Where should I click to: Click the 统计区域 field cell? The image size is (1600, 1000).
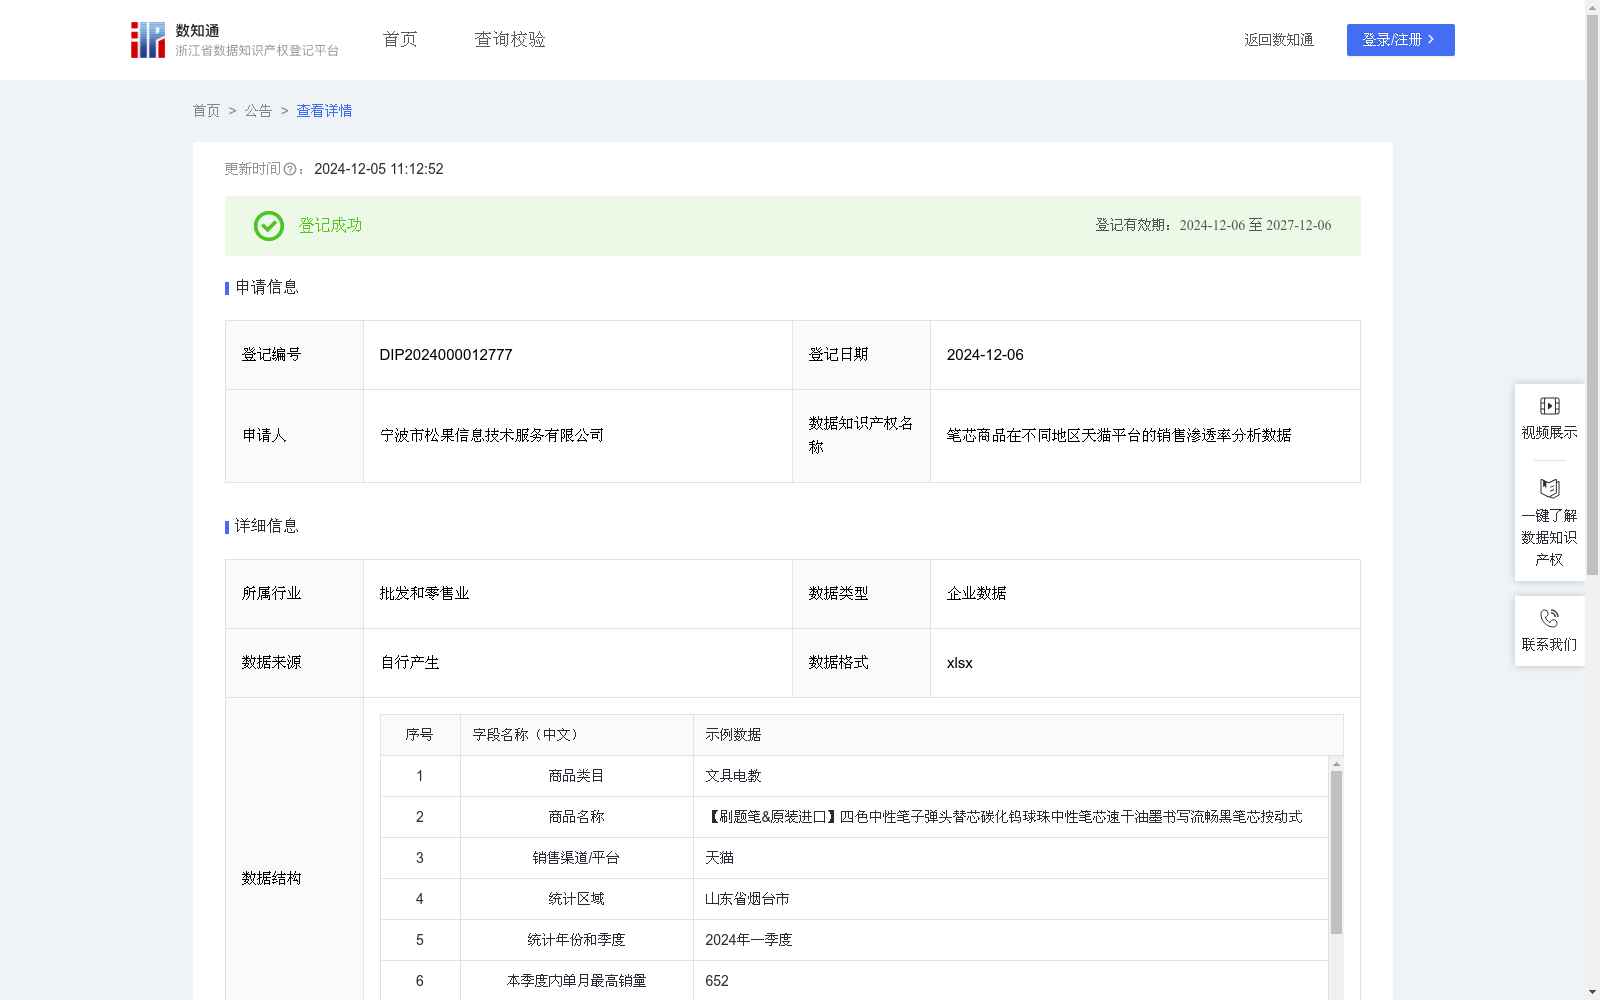coord(577,899)
